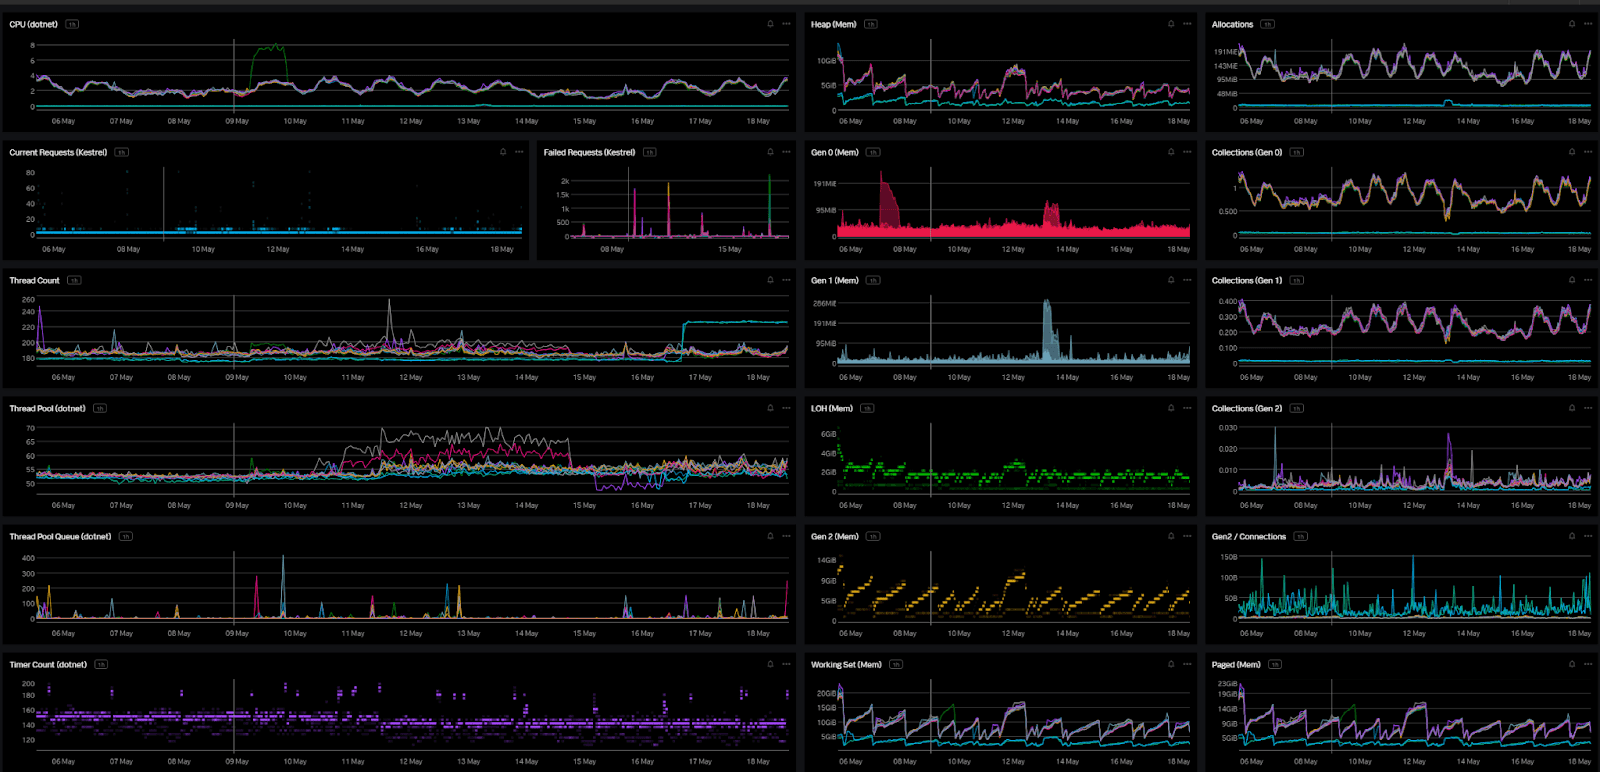Expand options menu for Gen 0 (Mem) panel

click(1187, 152)
